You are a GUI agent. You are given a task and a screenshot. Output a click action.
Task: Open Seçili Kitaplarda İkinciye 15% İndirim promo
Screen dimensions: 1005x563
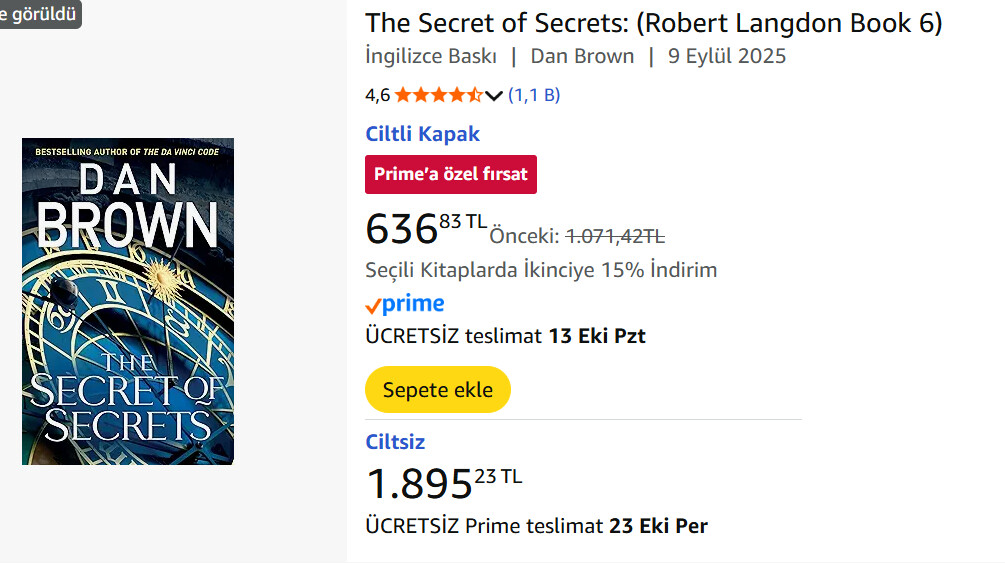tap(541, 270)
